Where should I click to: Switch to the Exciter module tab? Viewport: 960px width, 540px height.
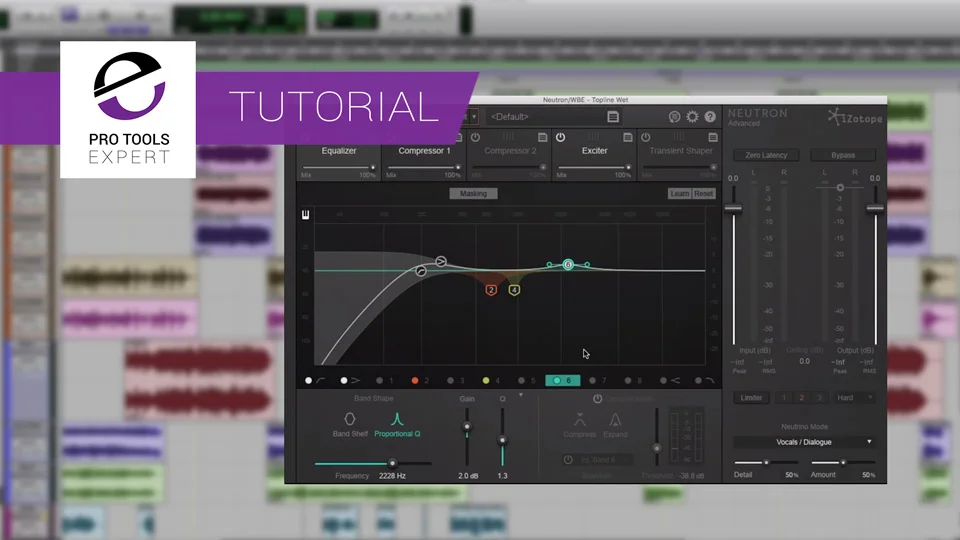click(594, 151)
